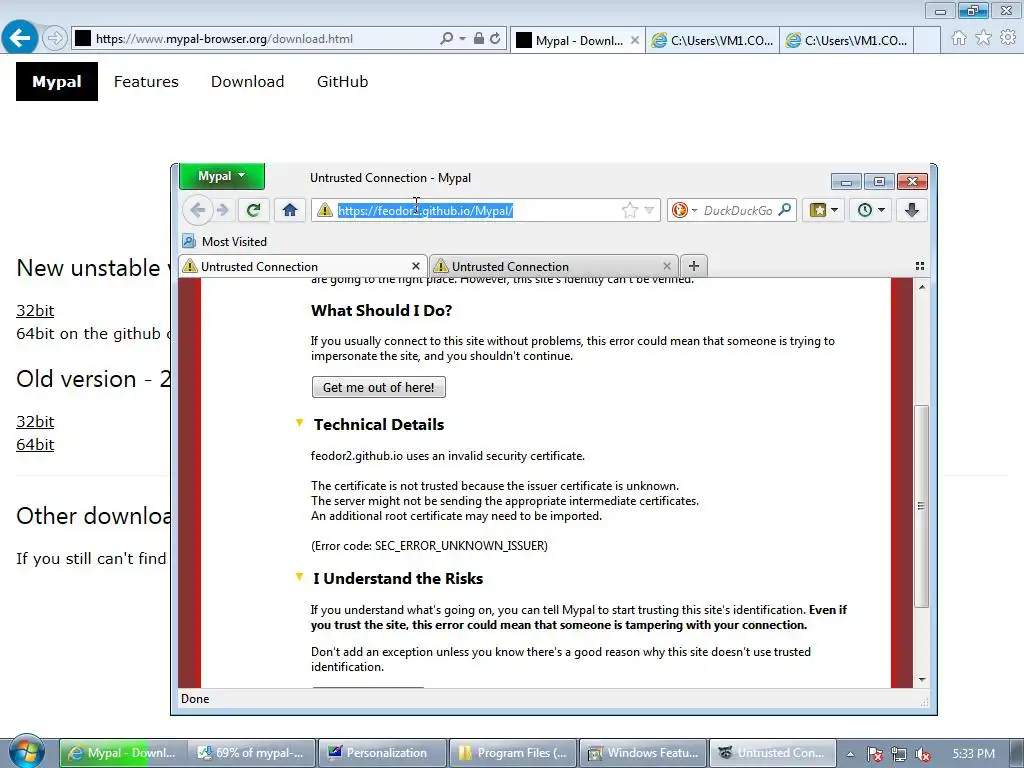Collapse the I Understand the Risks section
Image resolution: width=1024 pixels, height=768 pixels.
300,577
